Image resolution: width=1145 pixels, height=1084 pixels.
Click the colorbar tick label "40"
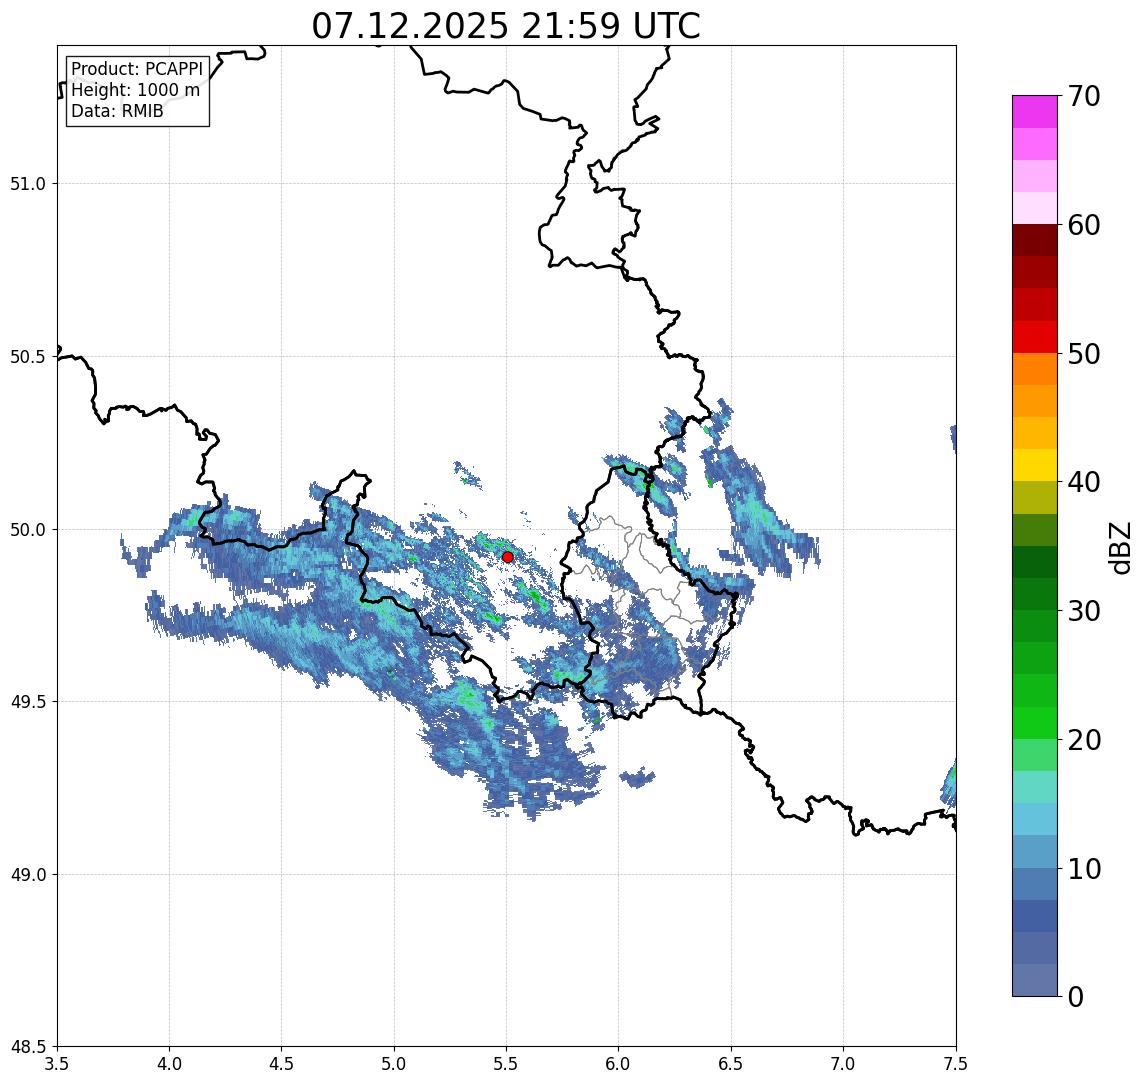(1084, 482)
